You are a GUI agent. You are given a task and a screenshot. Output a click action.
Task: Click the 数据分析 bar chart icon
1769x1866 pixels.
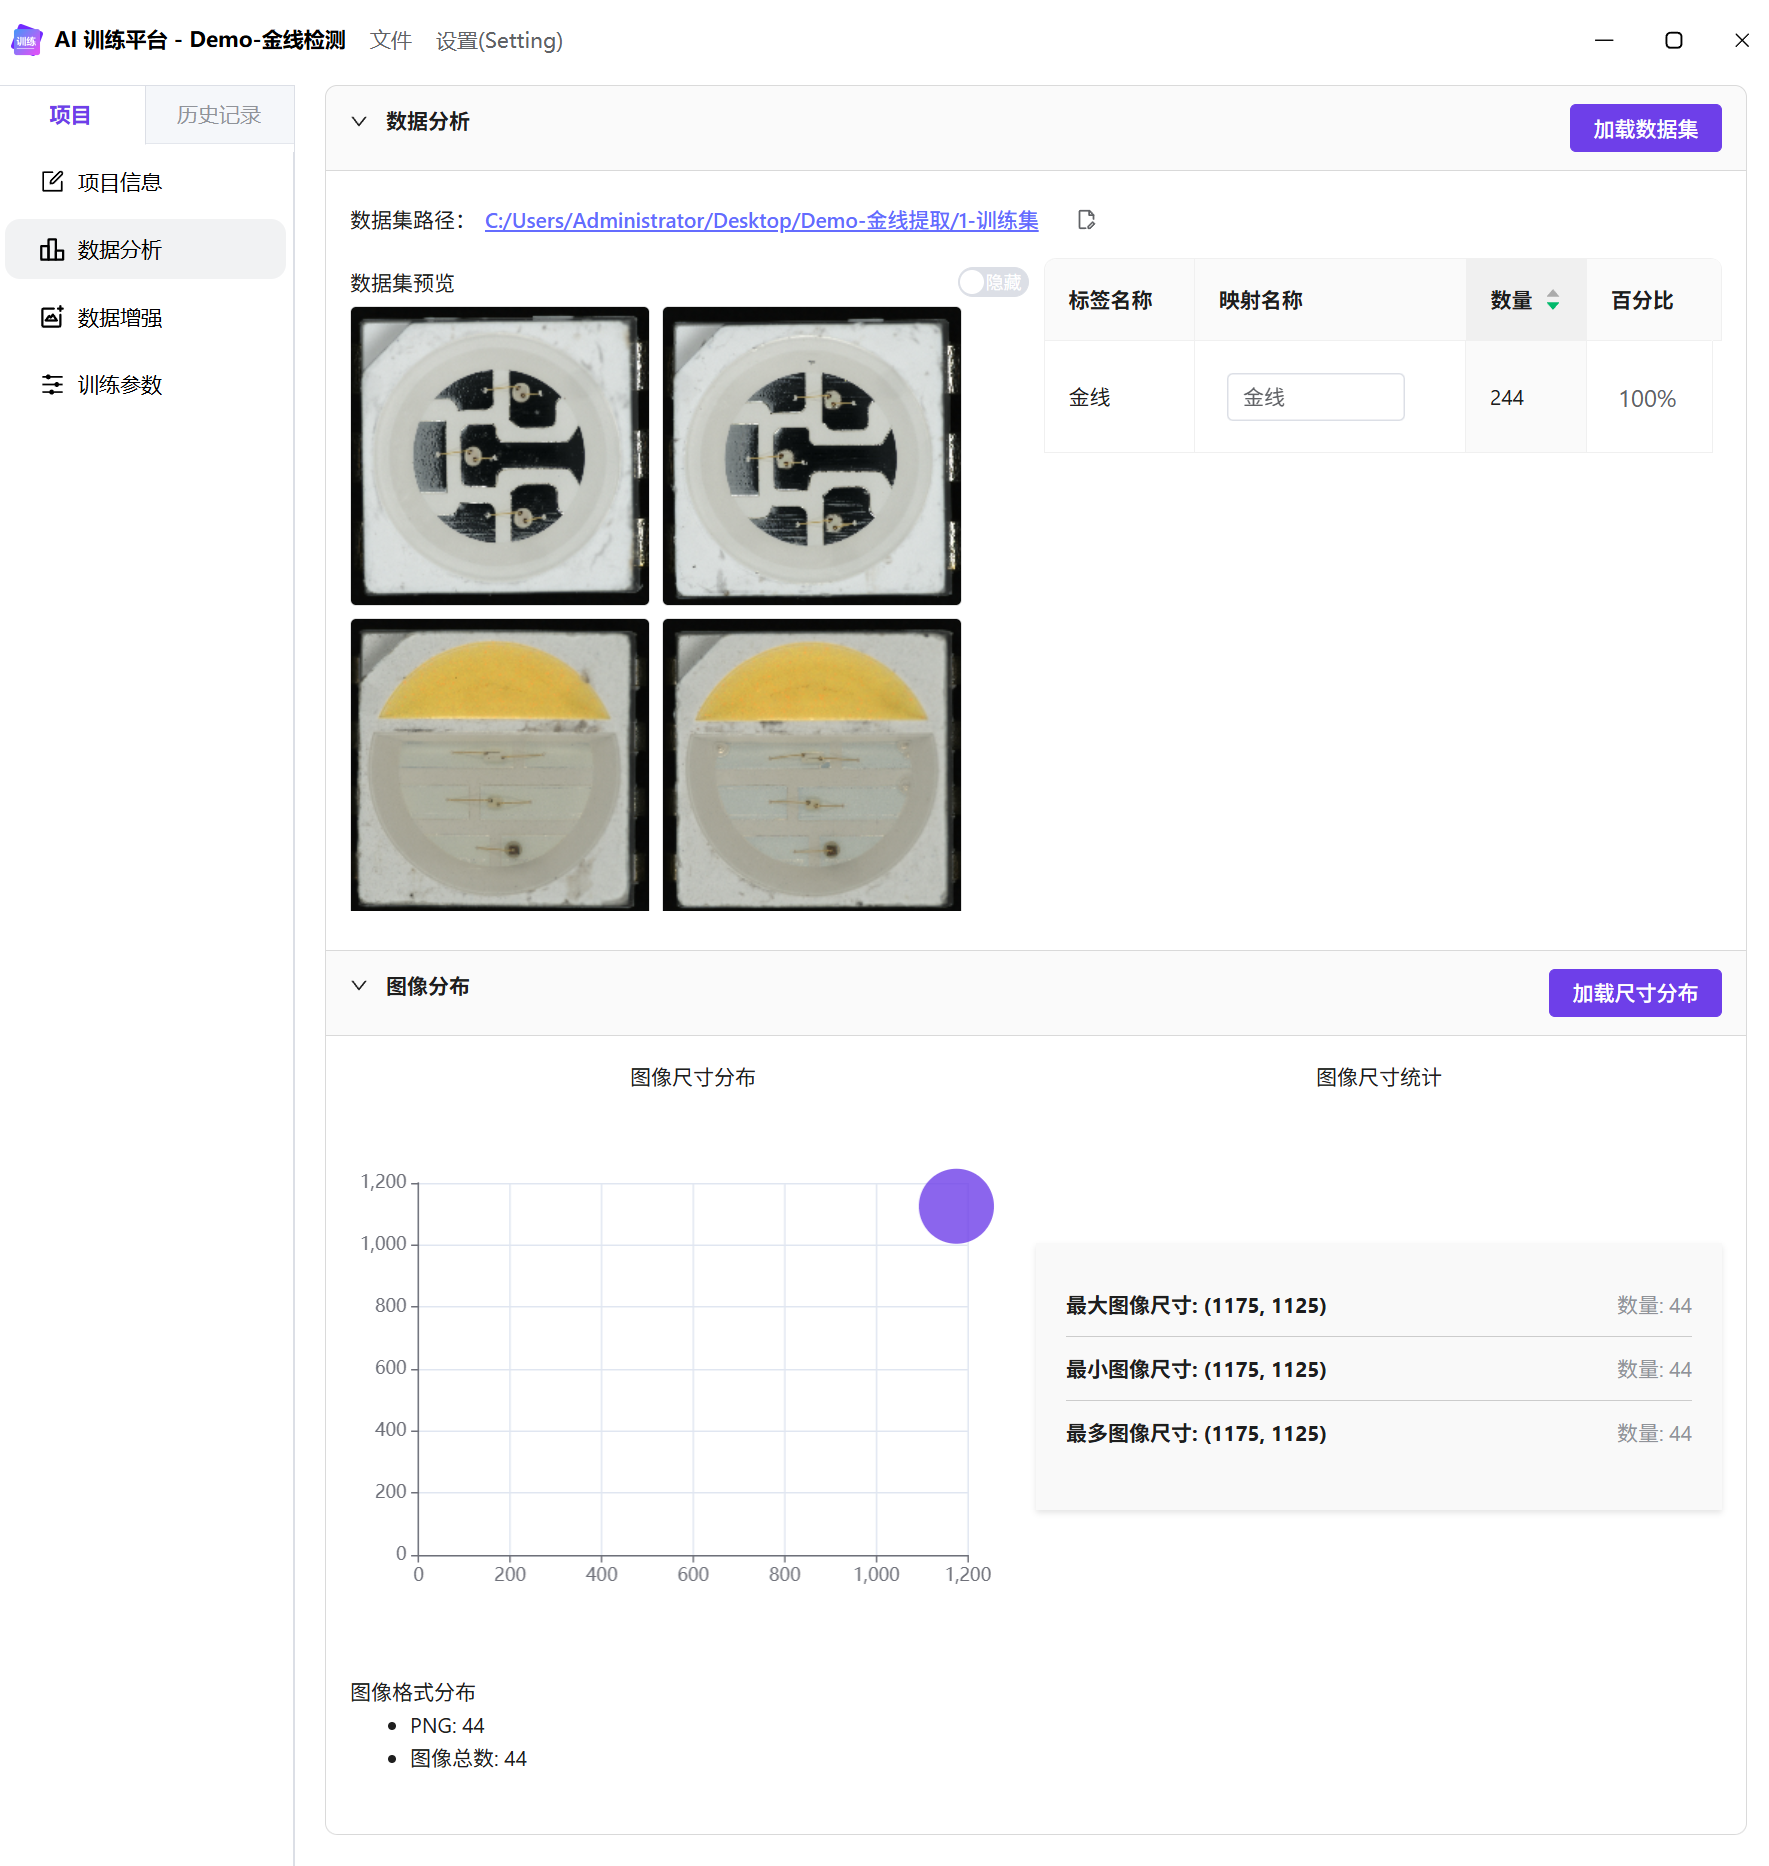pyautogui.click(x=52, y=250)
